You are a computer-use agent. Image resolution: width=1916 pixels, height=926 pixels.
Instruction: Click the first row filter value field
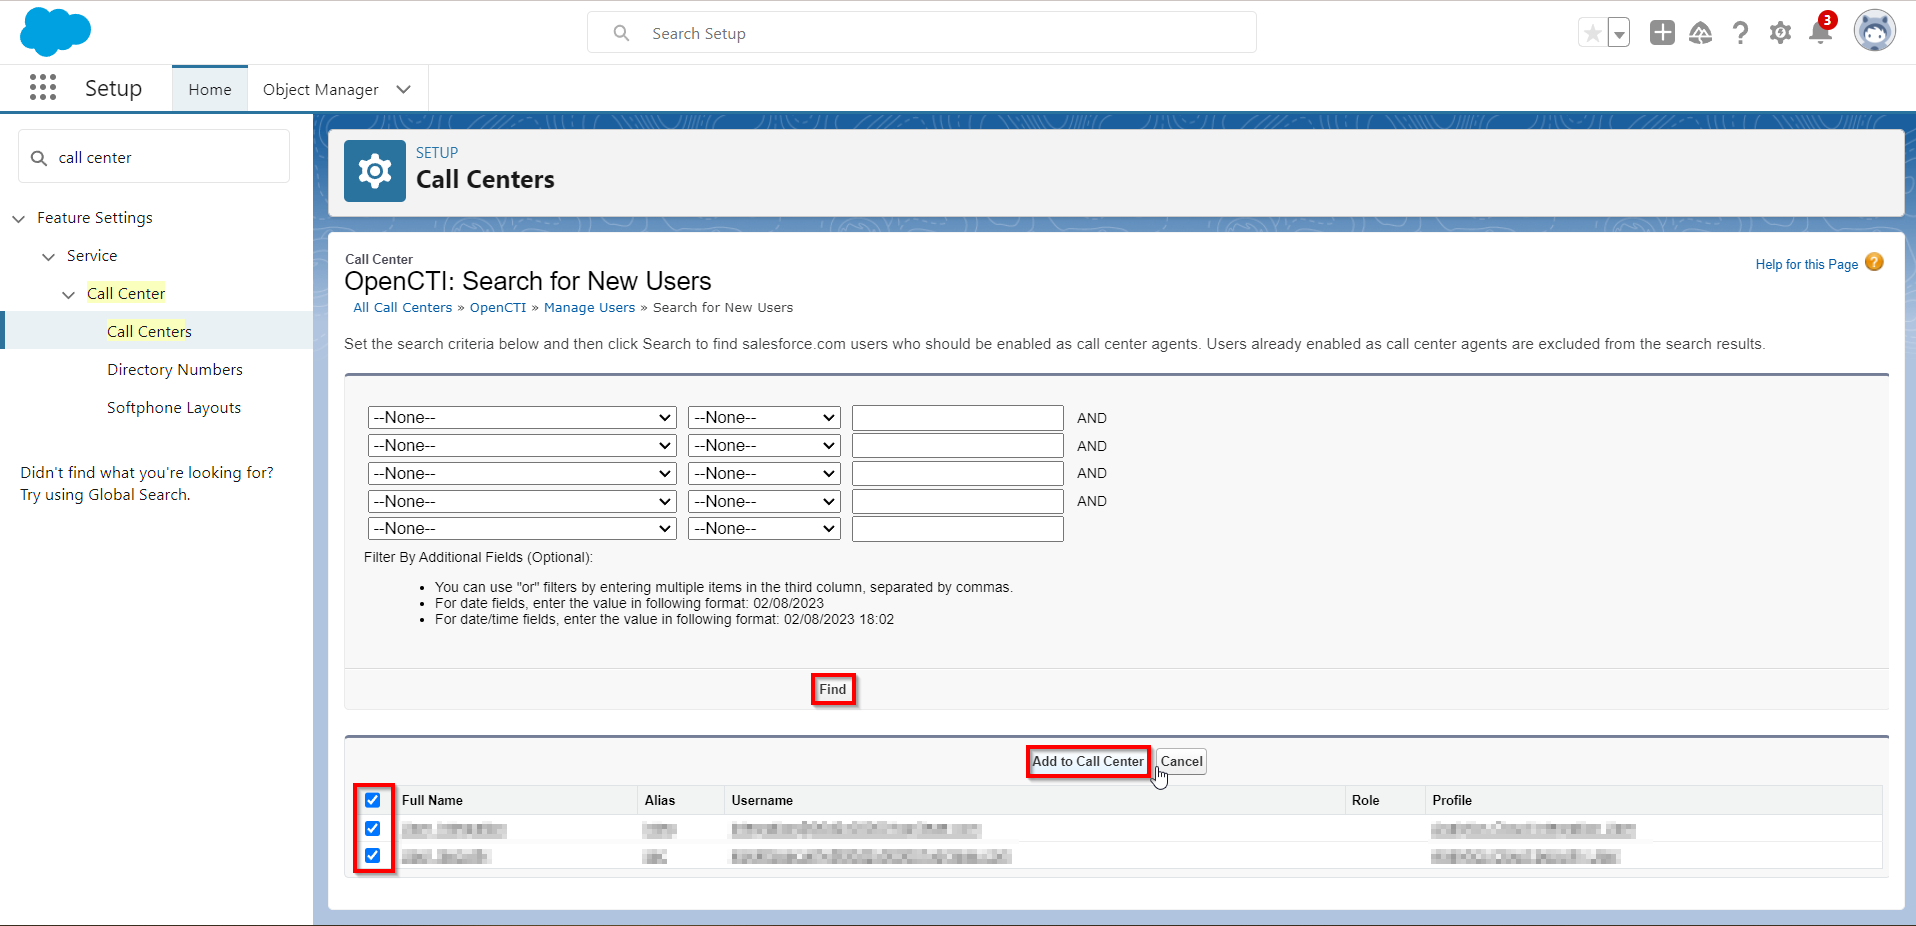(957, 417)
